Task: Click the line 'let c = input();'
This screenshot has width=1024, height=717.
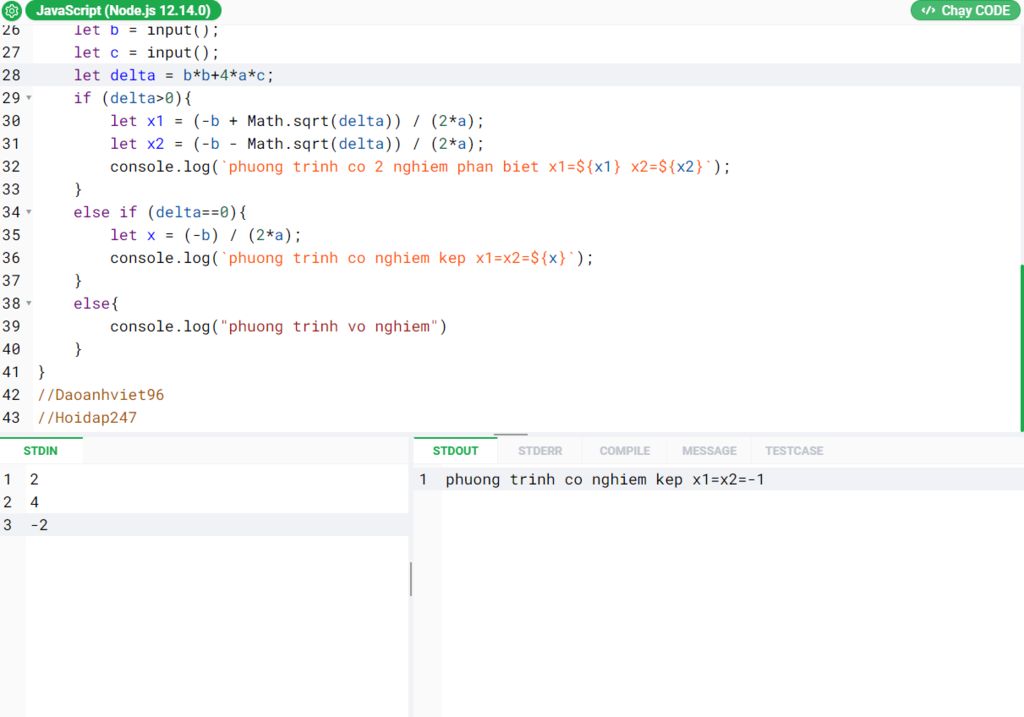Action: (146, 52)
